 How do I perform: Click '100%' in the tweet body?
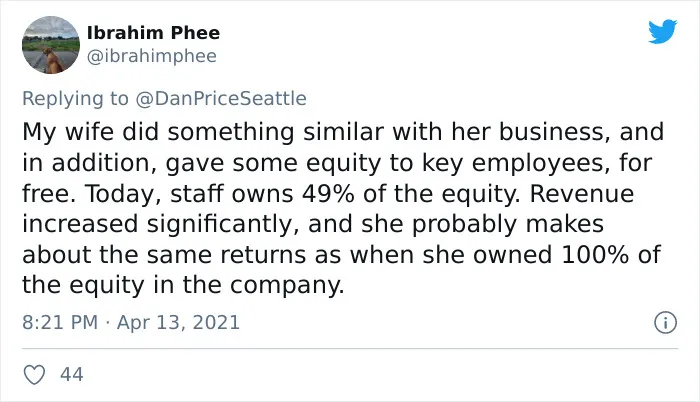[x=595, y=255]
